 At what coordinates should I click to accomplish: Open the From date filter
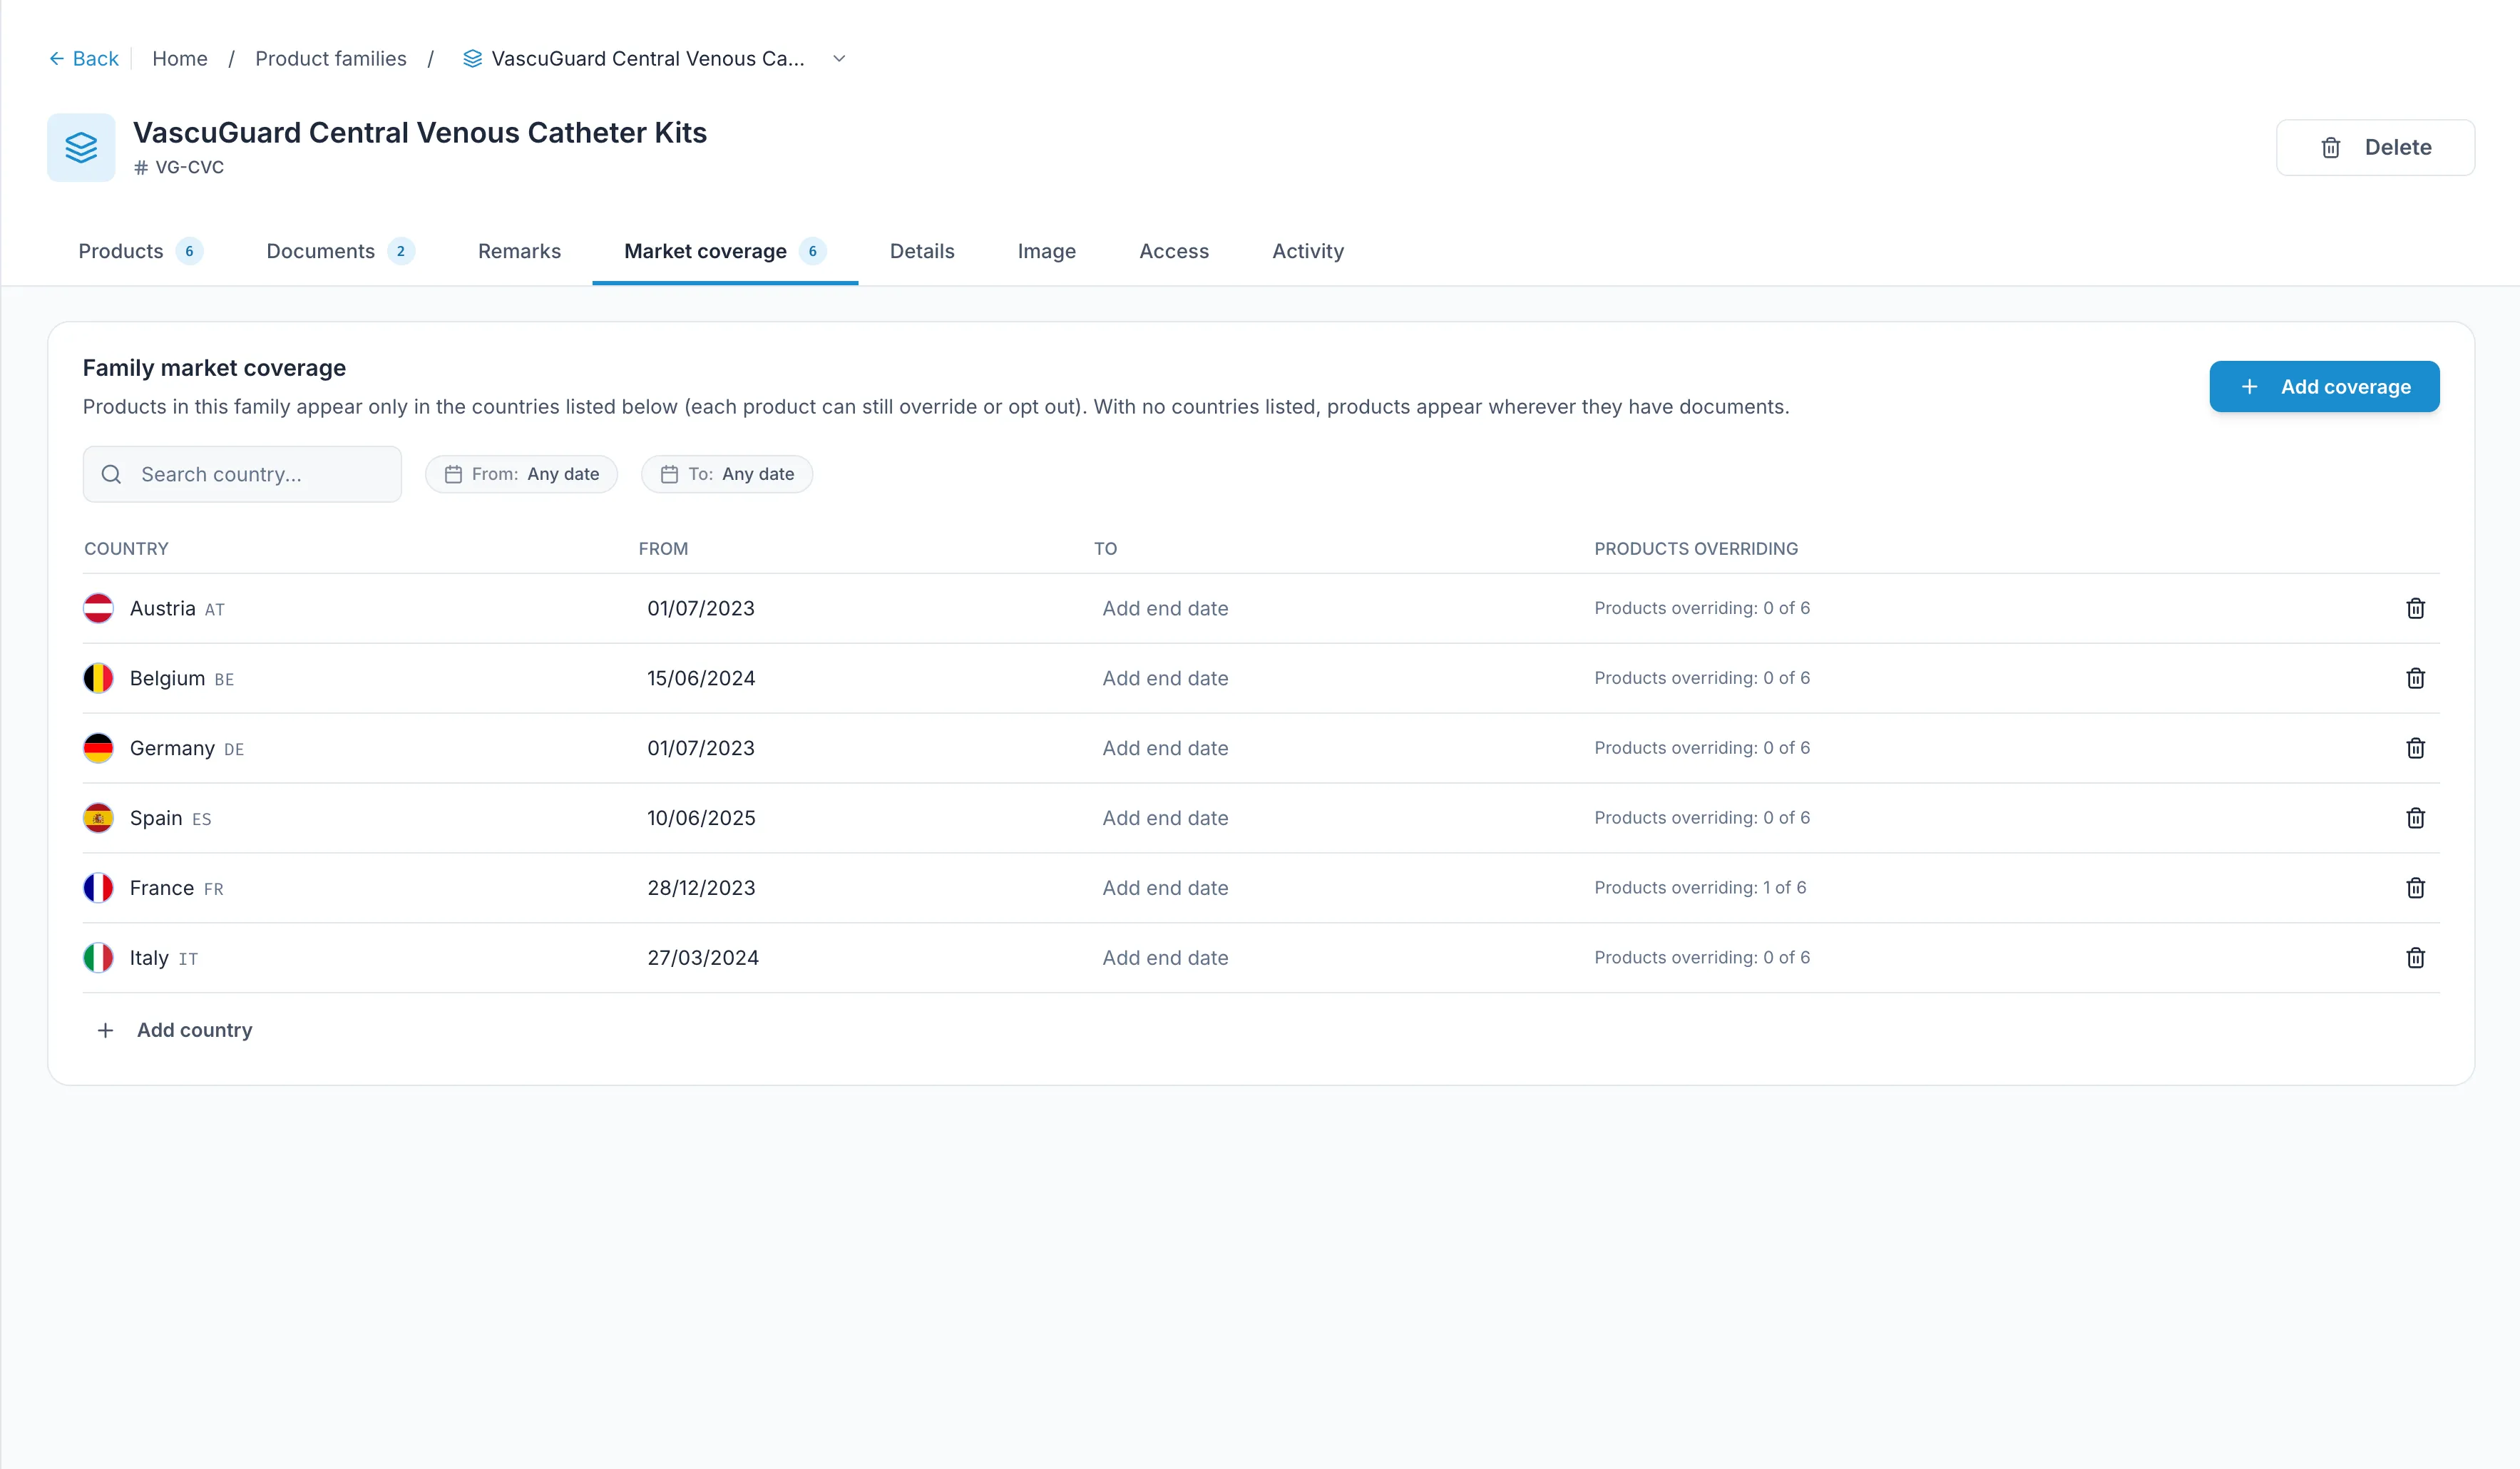(x=521, y=474)
